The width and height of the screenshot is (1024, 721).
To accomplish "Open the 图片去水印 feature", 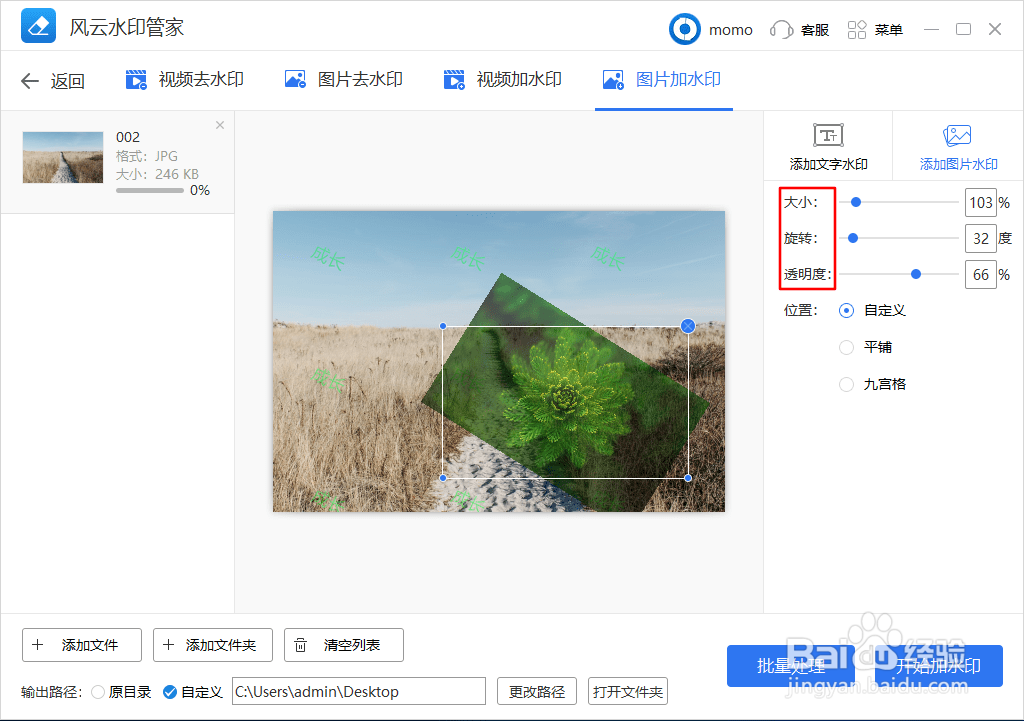I will pyautogui.click(x=343, y=81).
